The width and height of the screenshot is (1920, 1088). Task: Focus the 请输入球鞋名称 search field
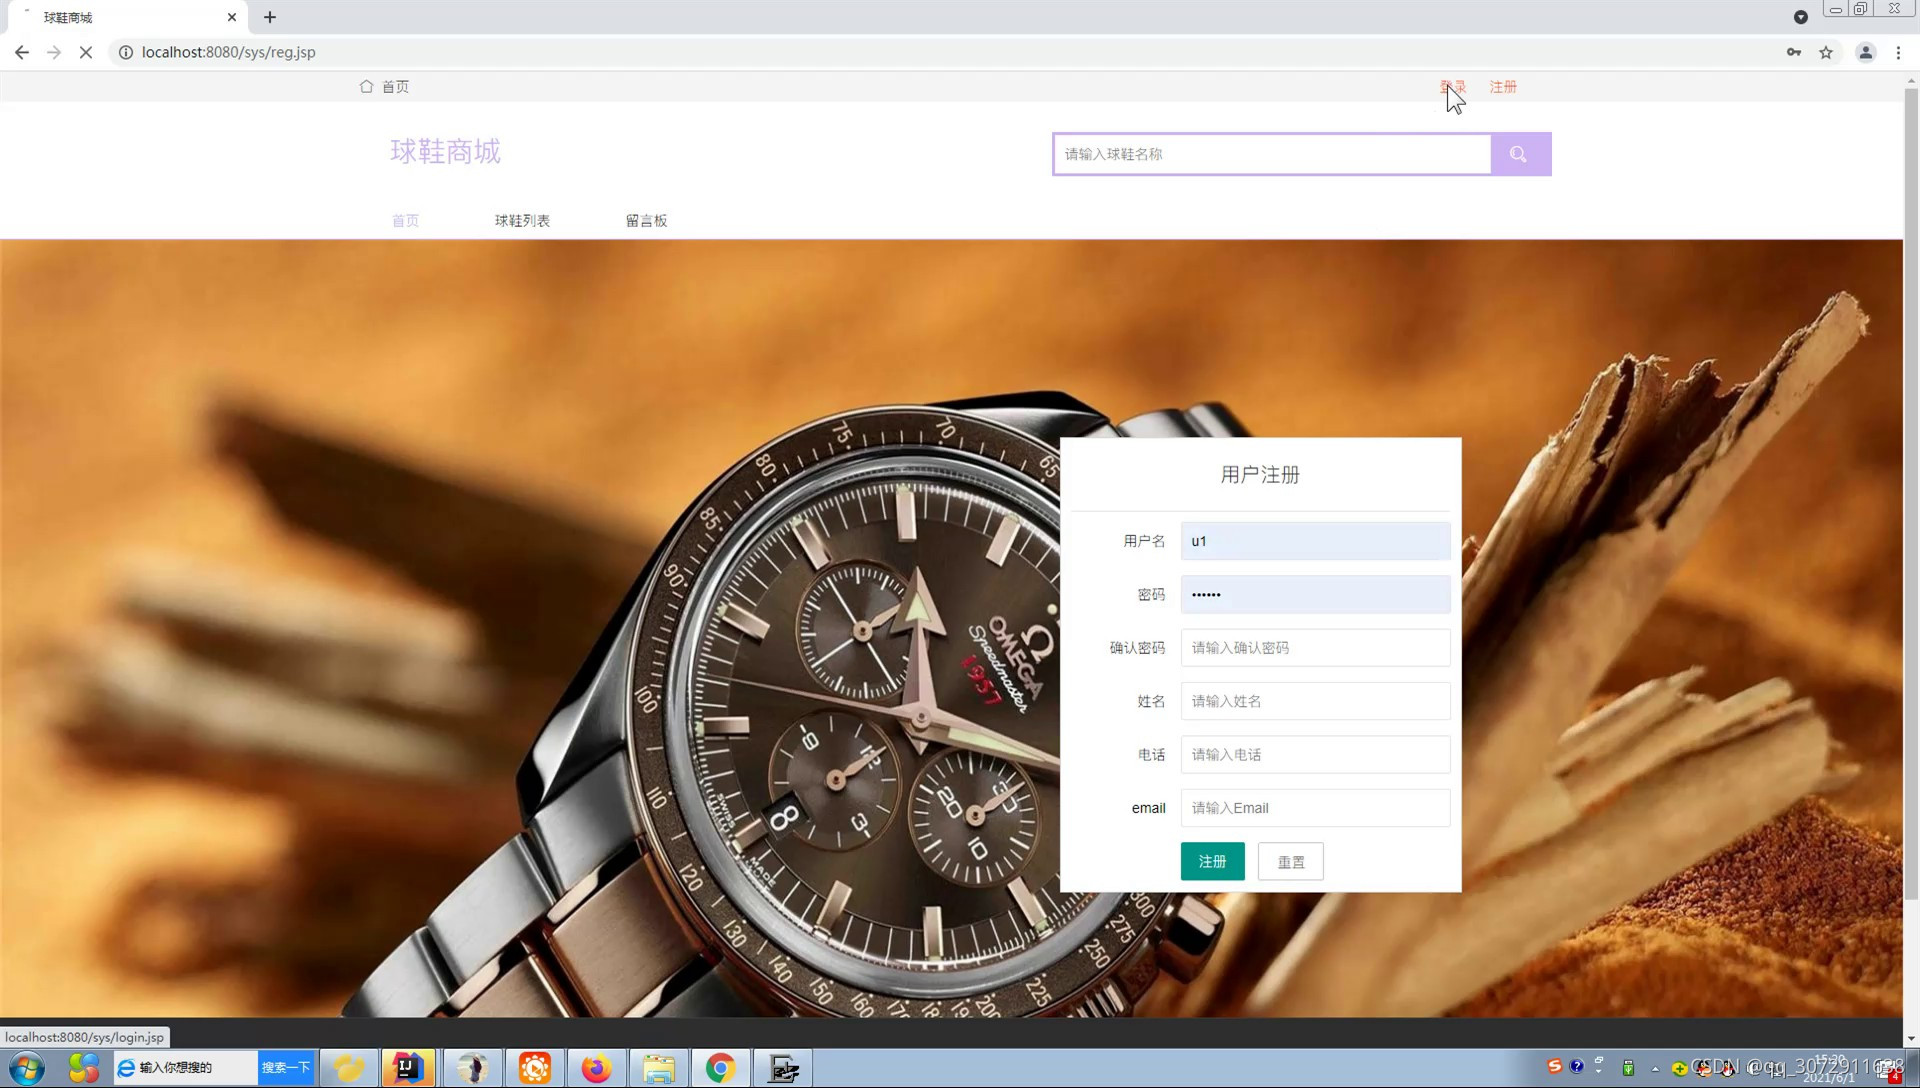point(1272,154)
